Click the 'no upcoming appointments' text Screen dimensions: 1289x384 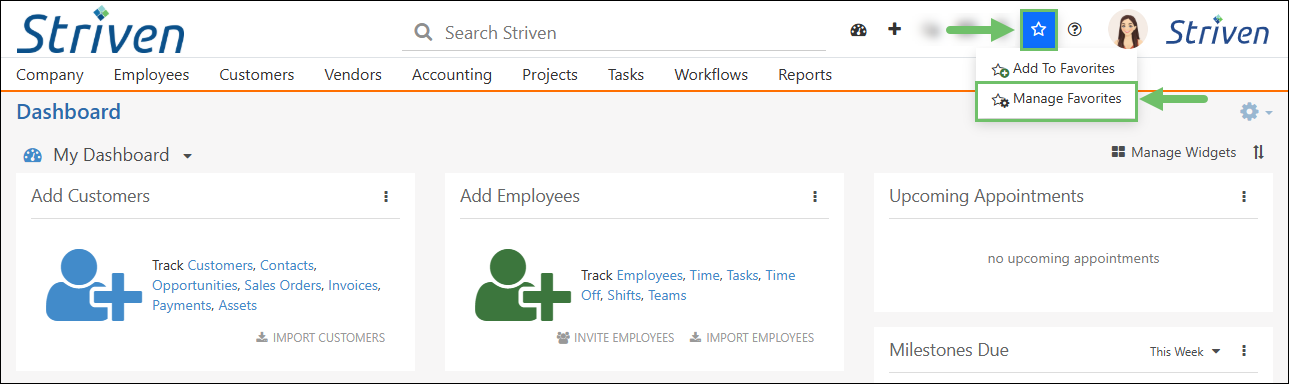pyautogui.click(x=1073, y=258)
